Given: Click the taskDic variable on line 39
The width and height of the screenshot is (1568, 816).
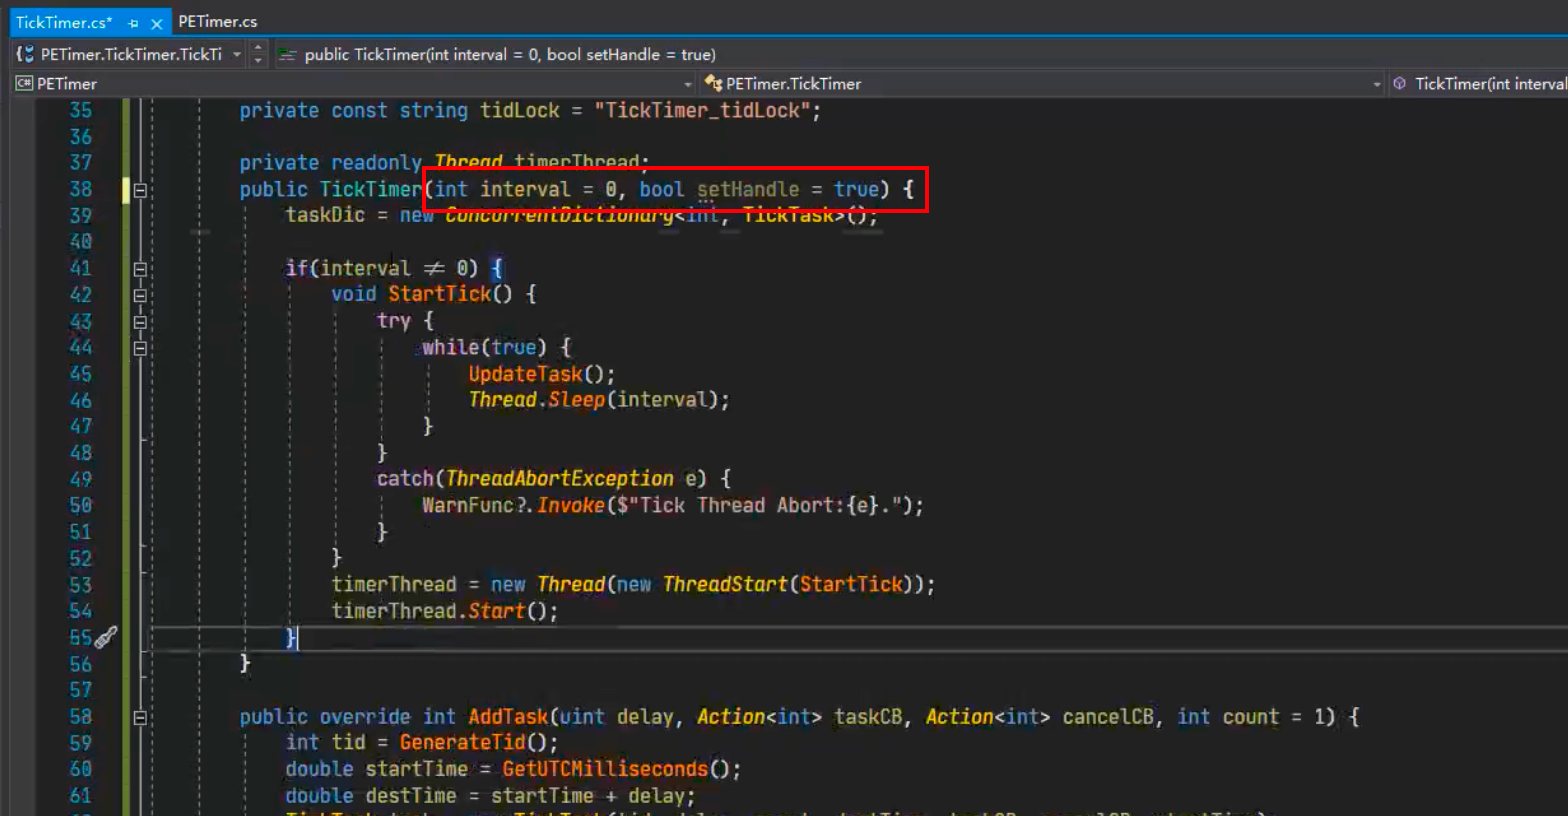Looking at the screenshot, I should [x=325, y=215].
